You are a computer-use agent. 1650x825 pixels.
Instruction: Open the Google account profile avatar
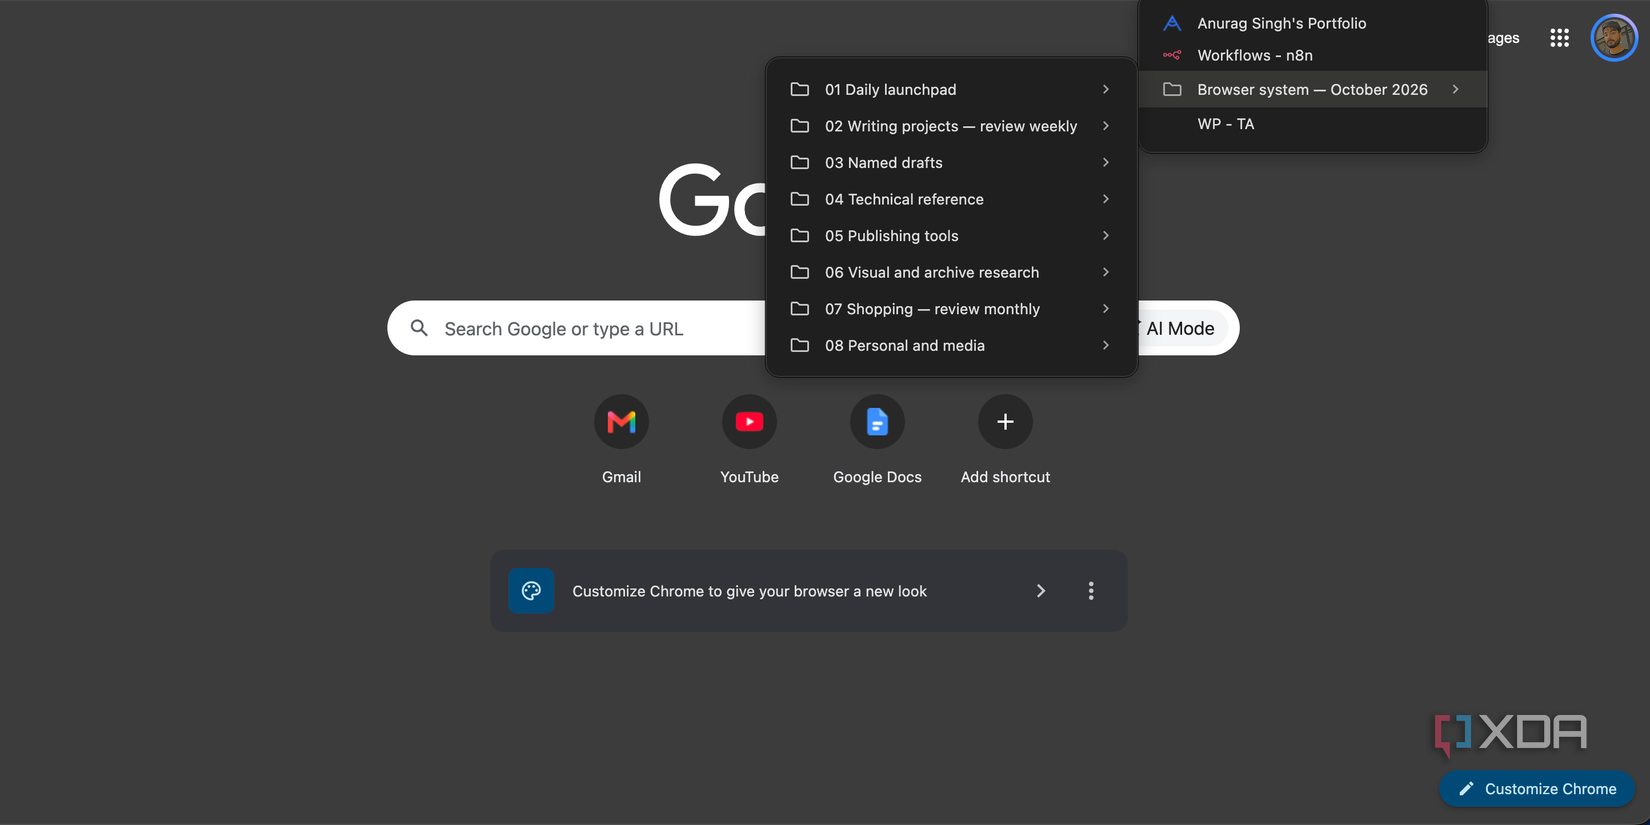click(1613, 38)
